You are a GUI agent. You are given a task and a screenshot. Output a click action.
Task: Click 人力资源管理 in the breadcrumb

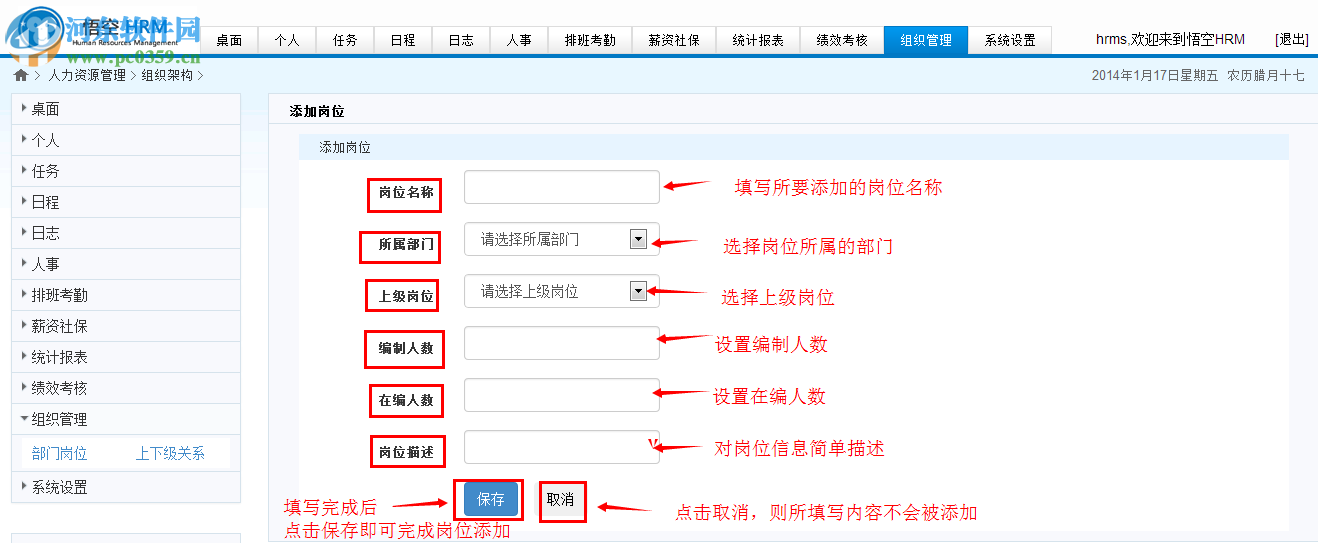pos(87,75)
